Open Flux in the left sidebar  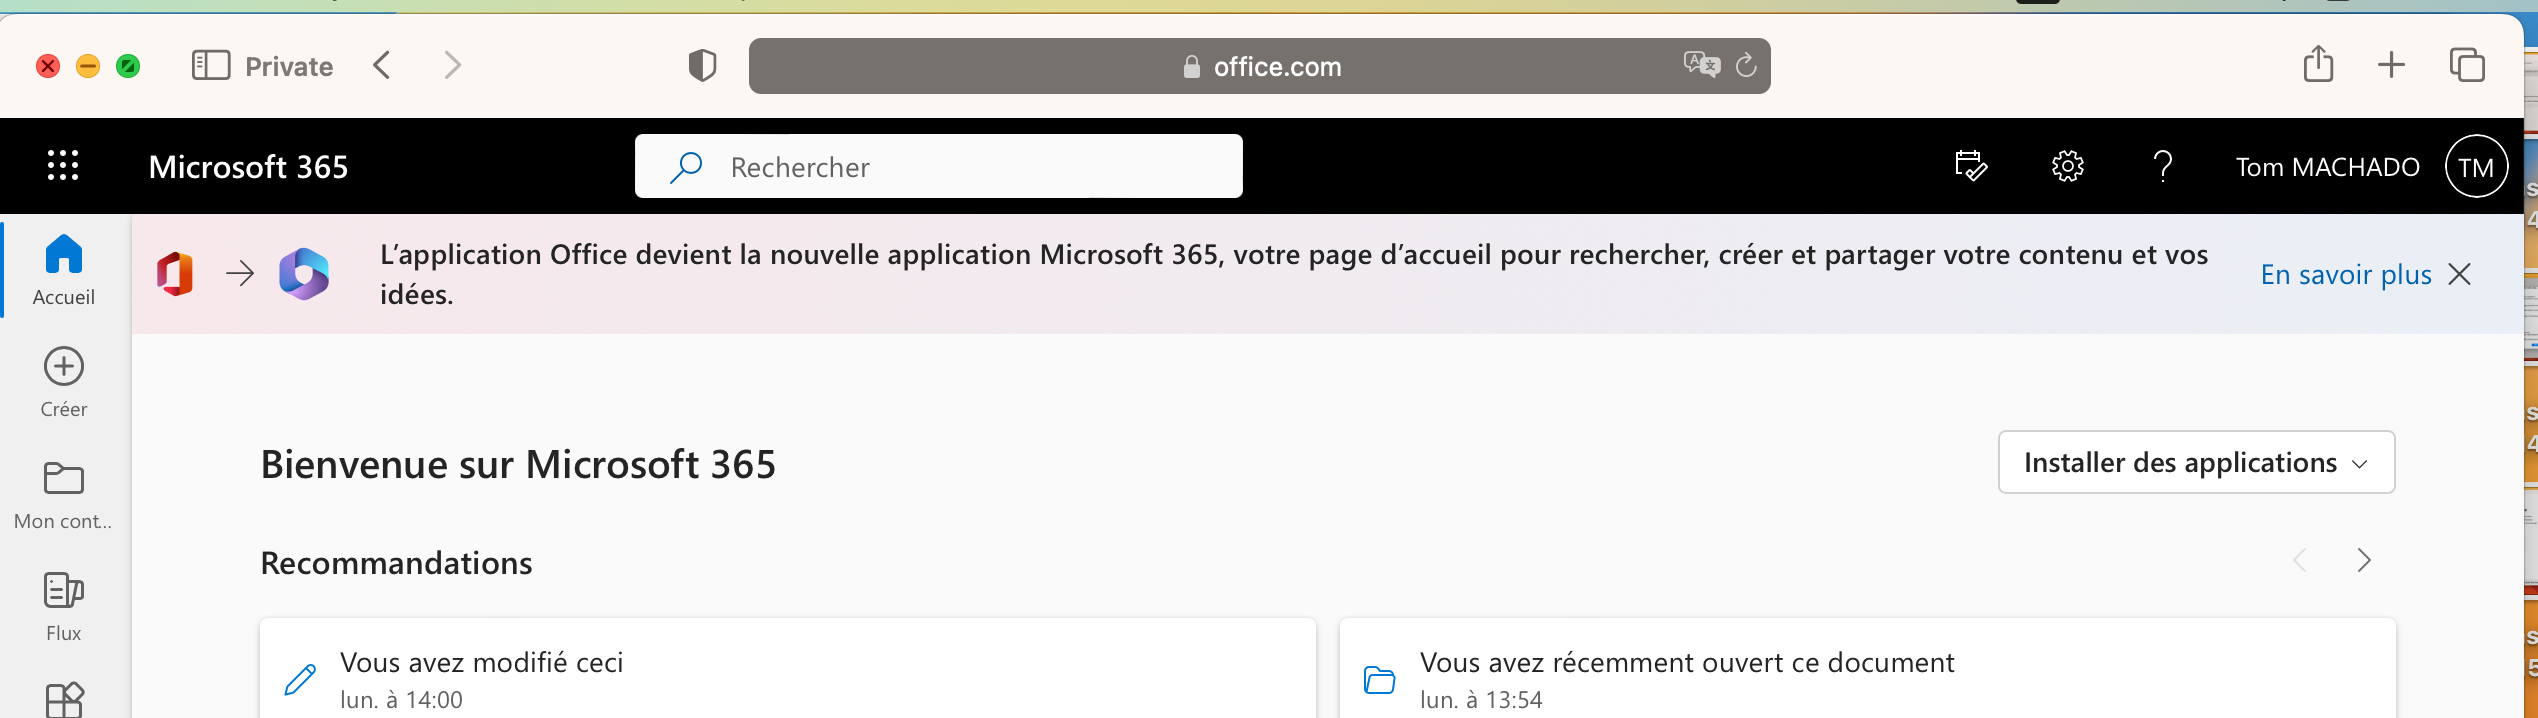click(x=64, y=605)
